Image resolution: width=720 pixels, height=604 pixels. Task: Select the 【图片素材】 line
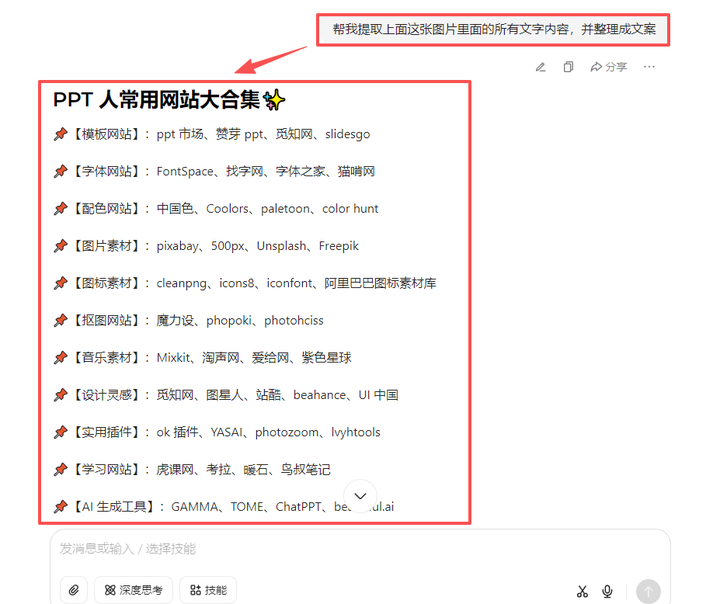point(206,246)
